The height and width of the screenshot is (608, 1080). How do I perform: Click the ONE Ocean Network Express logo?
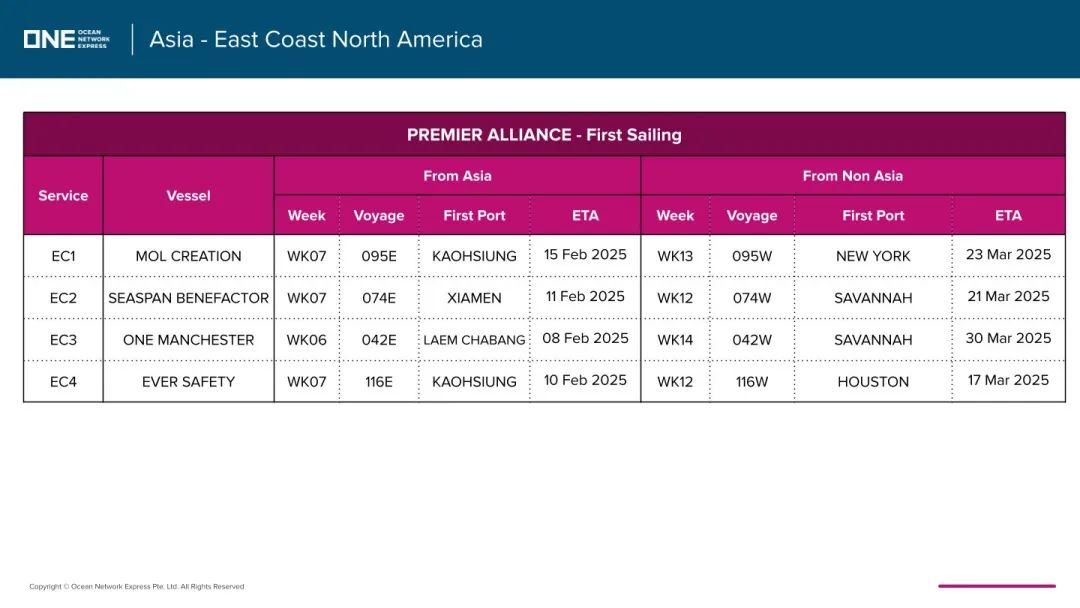(66, 39)
